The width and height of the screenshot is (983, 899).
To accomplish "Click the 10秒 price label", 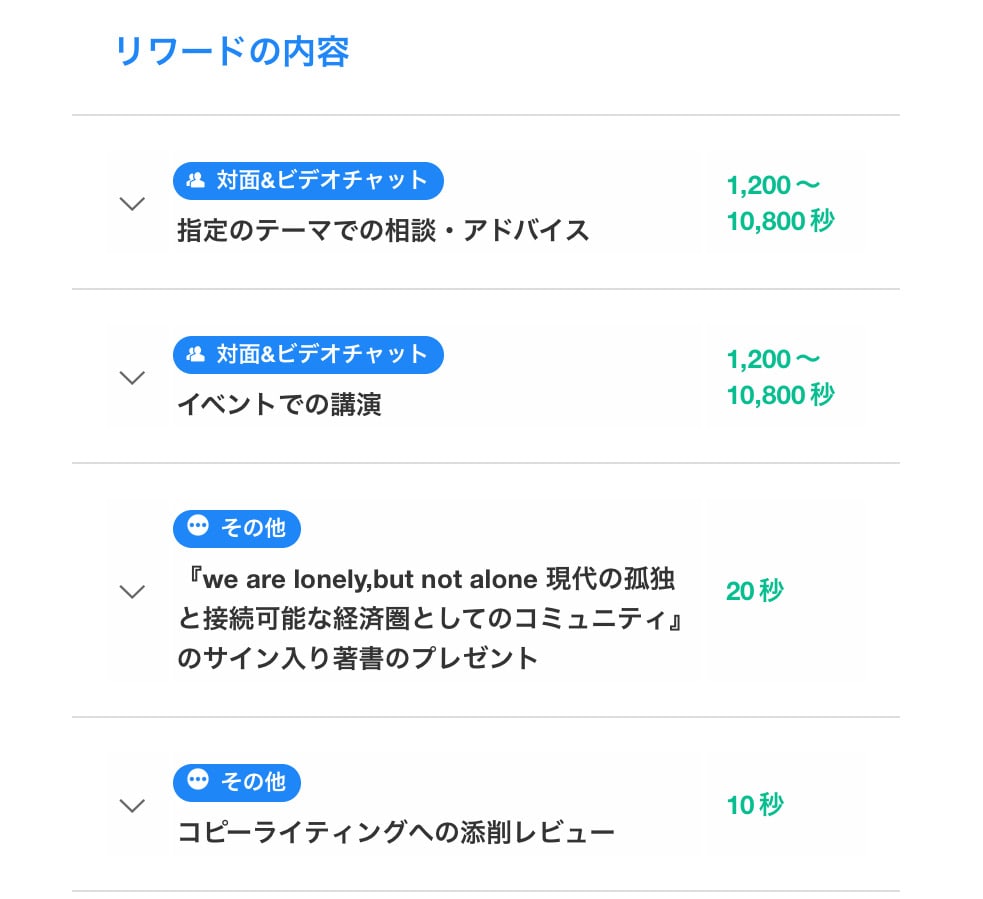I will pyautogui.click(x=755, y=805).
